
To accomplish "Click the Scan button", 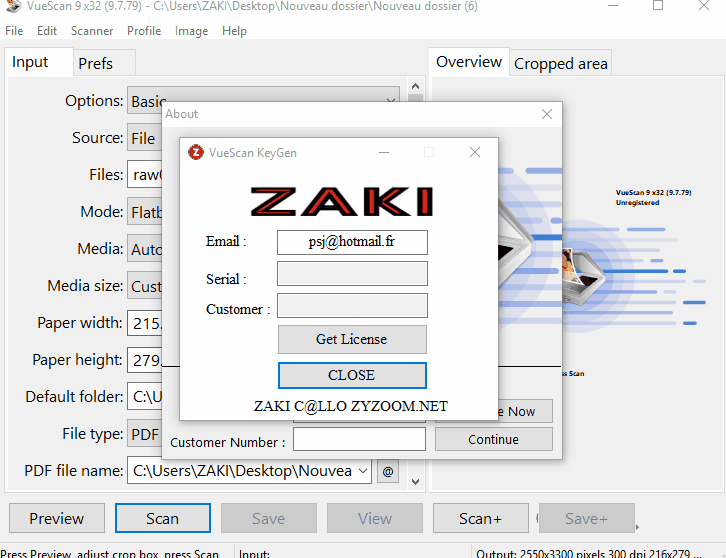I will [x=163, y=518].
